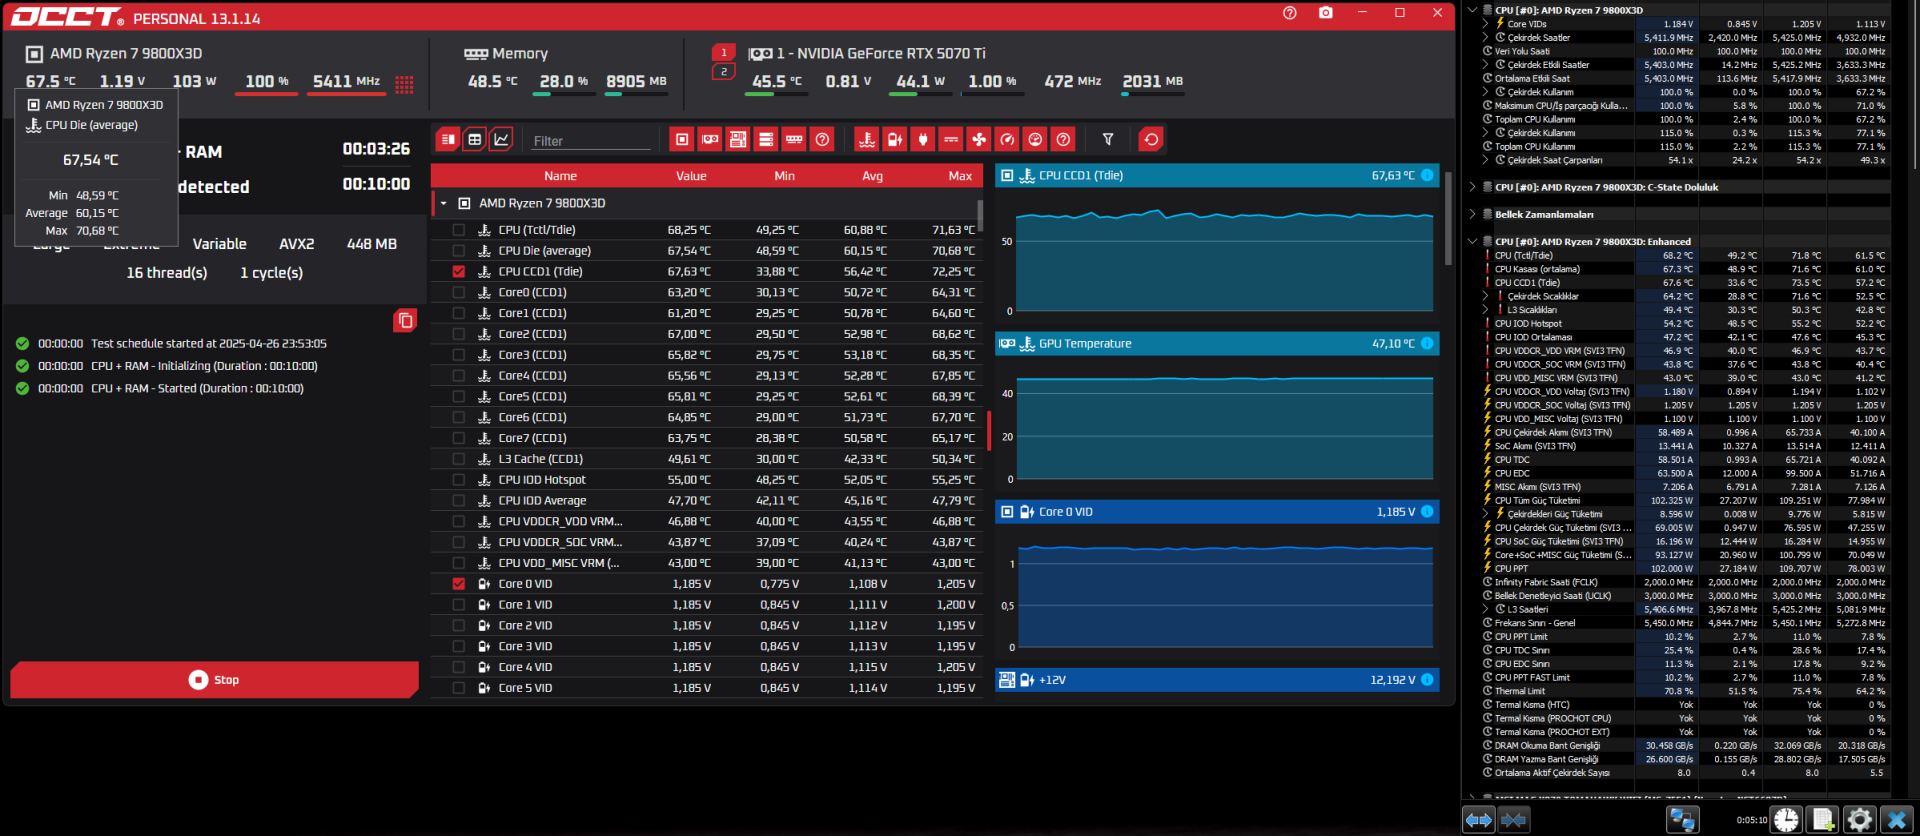Filter sensors by motherboard device
Screen dimensions: 1920x836
[x=738, y=139]
